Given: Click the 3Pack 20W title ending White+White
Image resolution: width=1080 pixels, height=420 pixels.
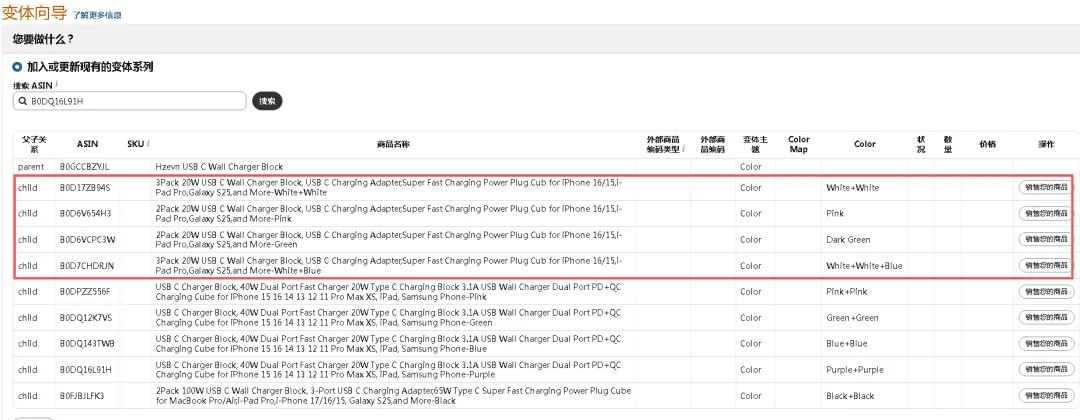Looking at the screenshot, I should [388, 187].
